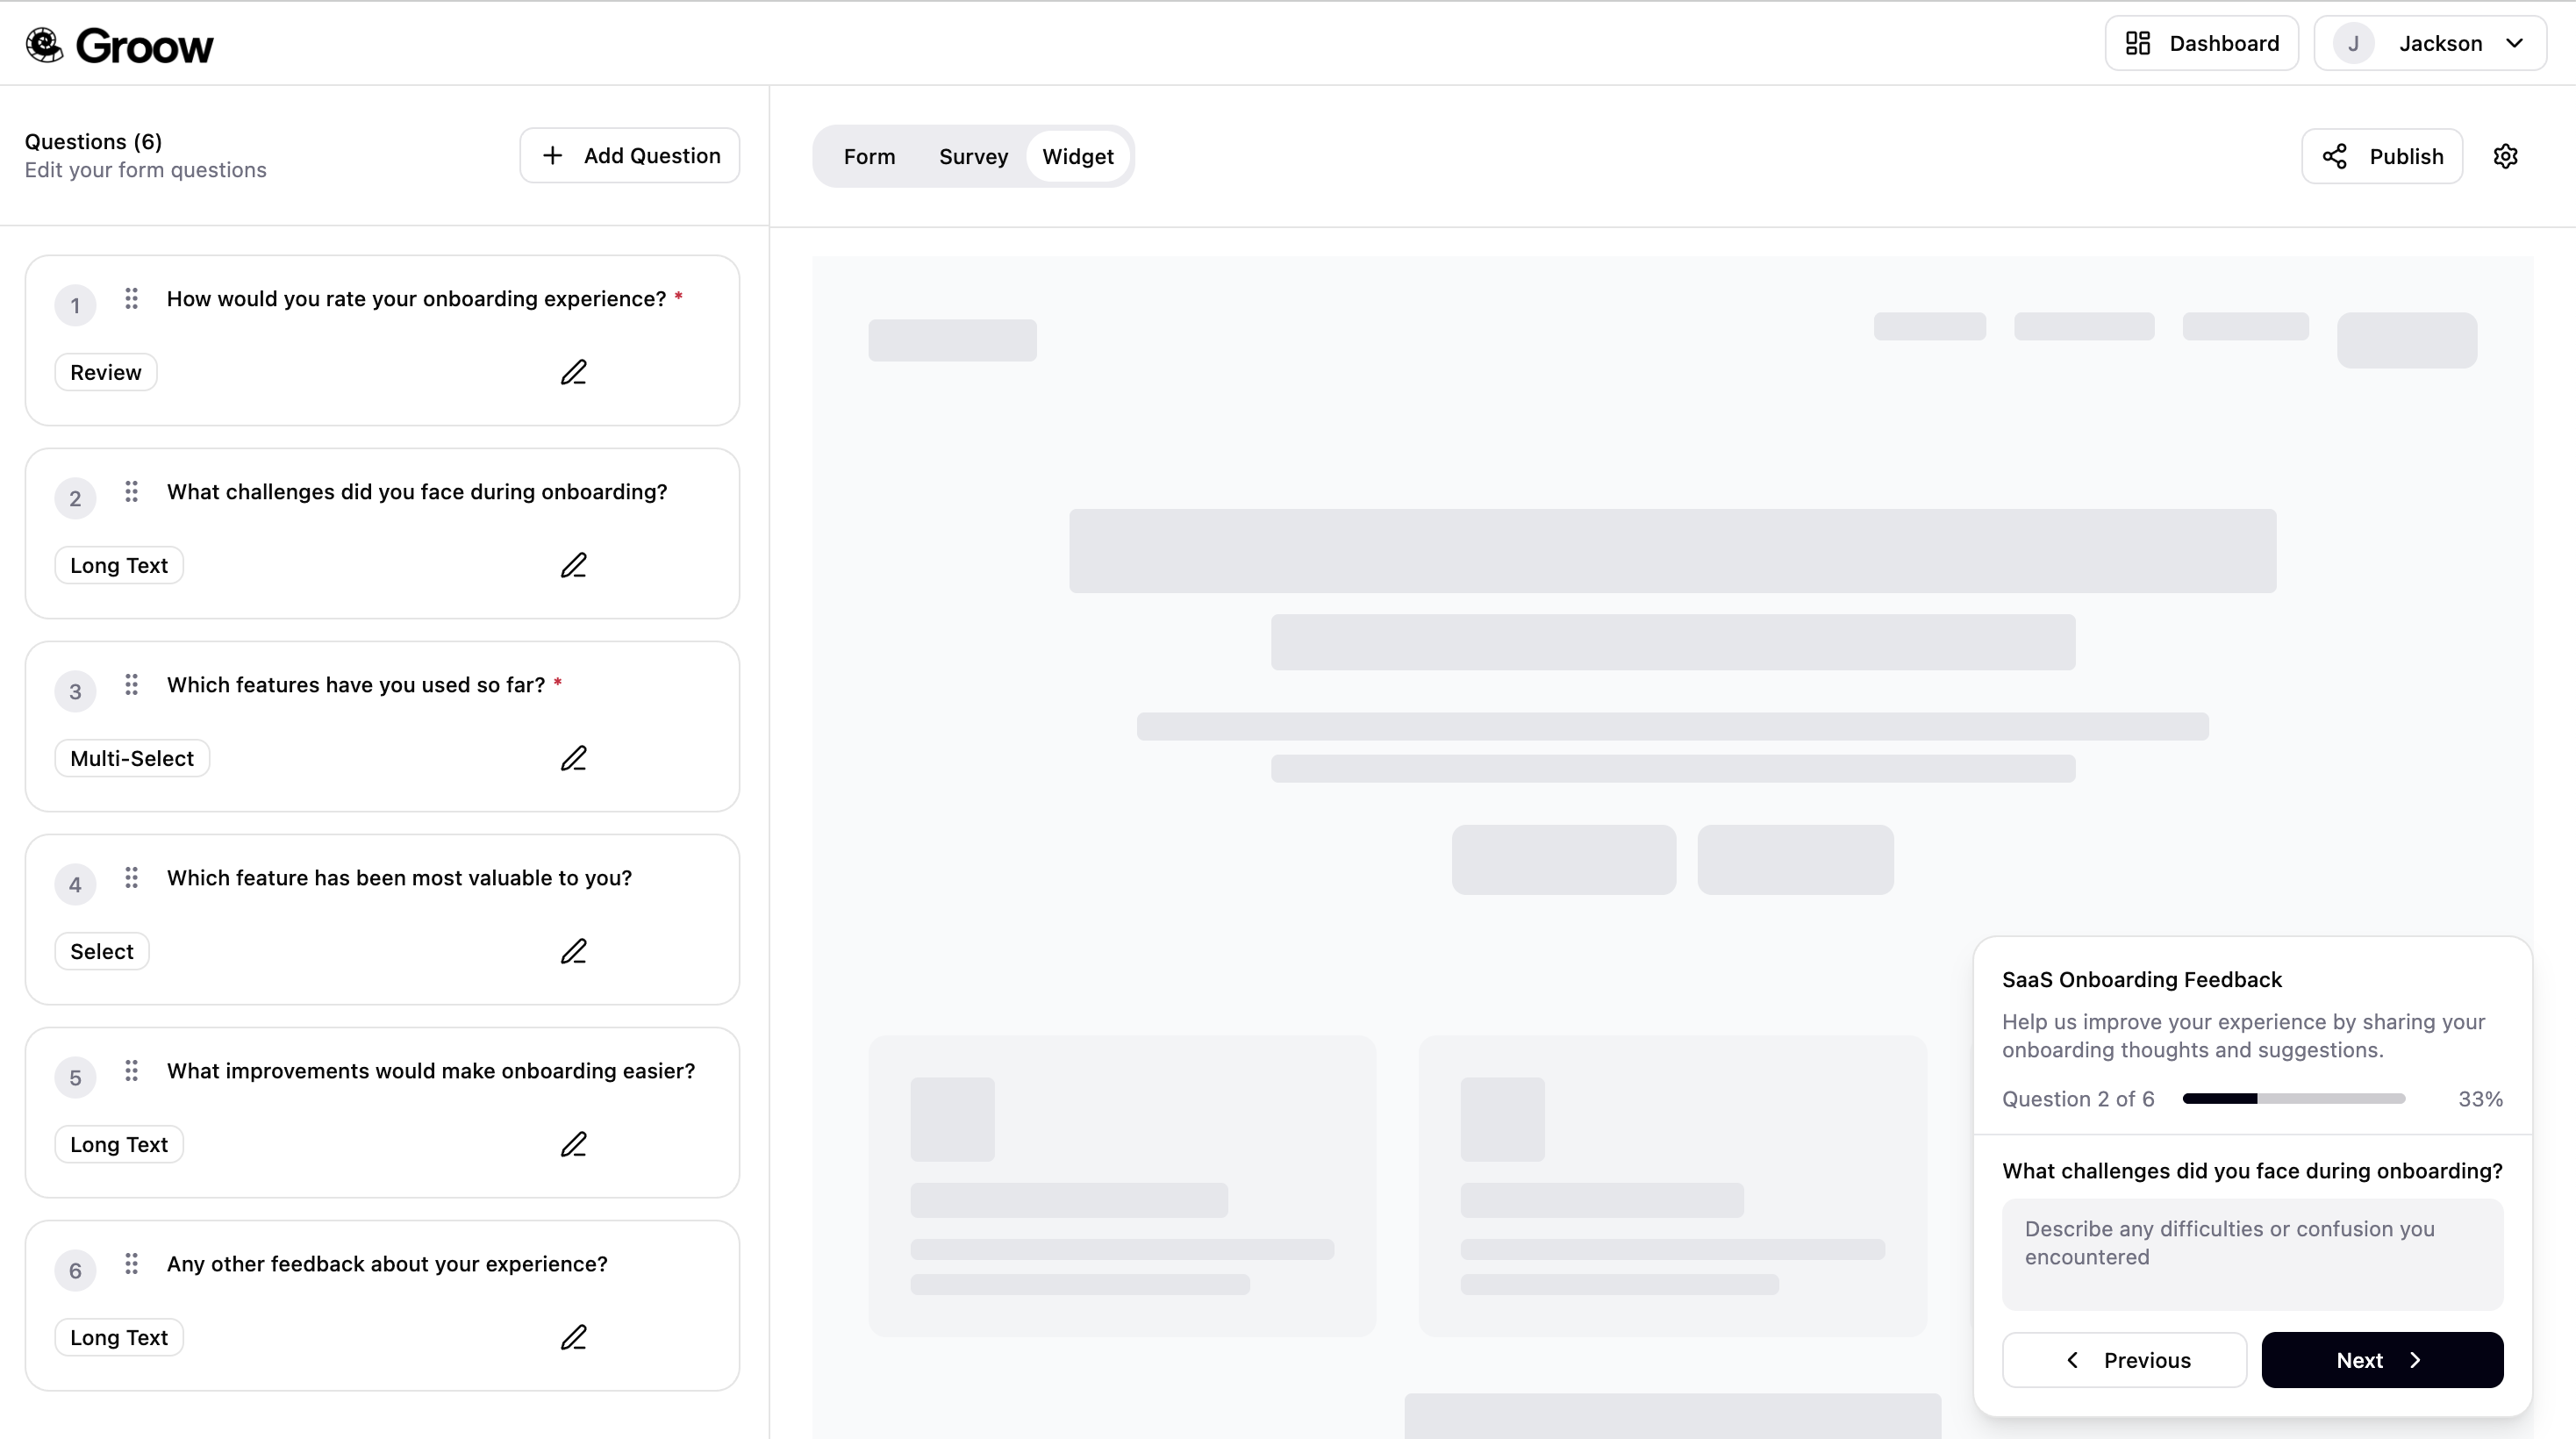Image resolution: width=2576 pixels, height=1439 pixels.
Task: Edit the onboarding experience rating question
Action: click(575, 372)
